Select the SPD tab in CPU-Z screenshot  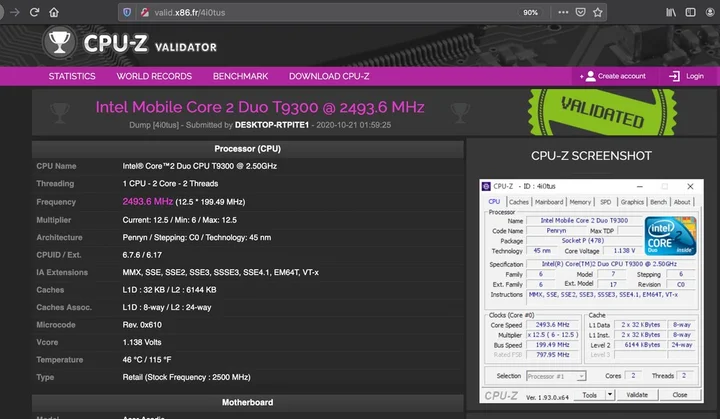click(x=606, y=202)
